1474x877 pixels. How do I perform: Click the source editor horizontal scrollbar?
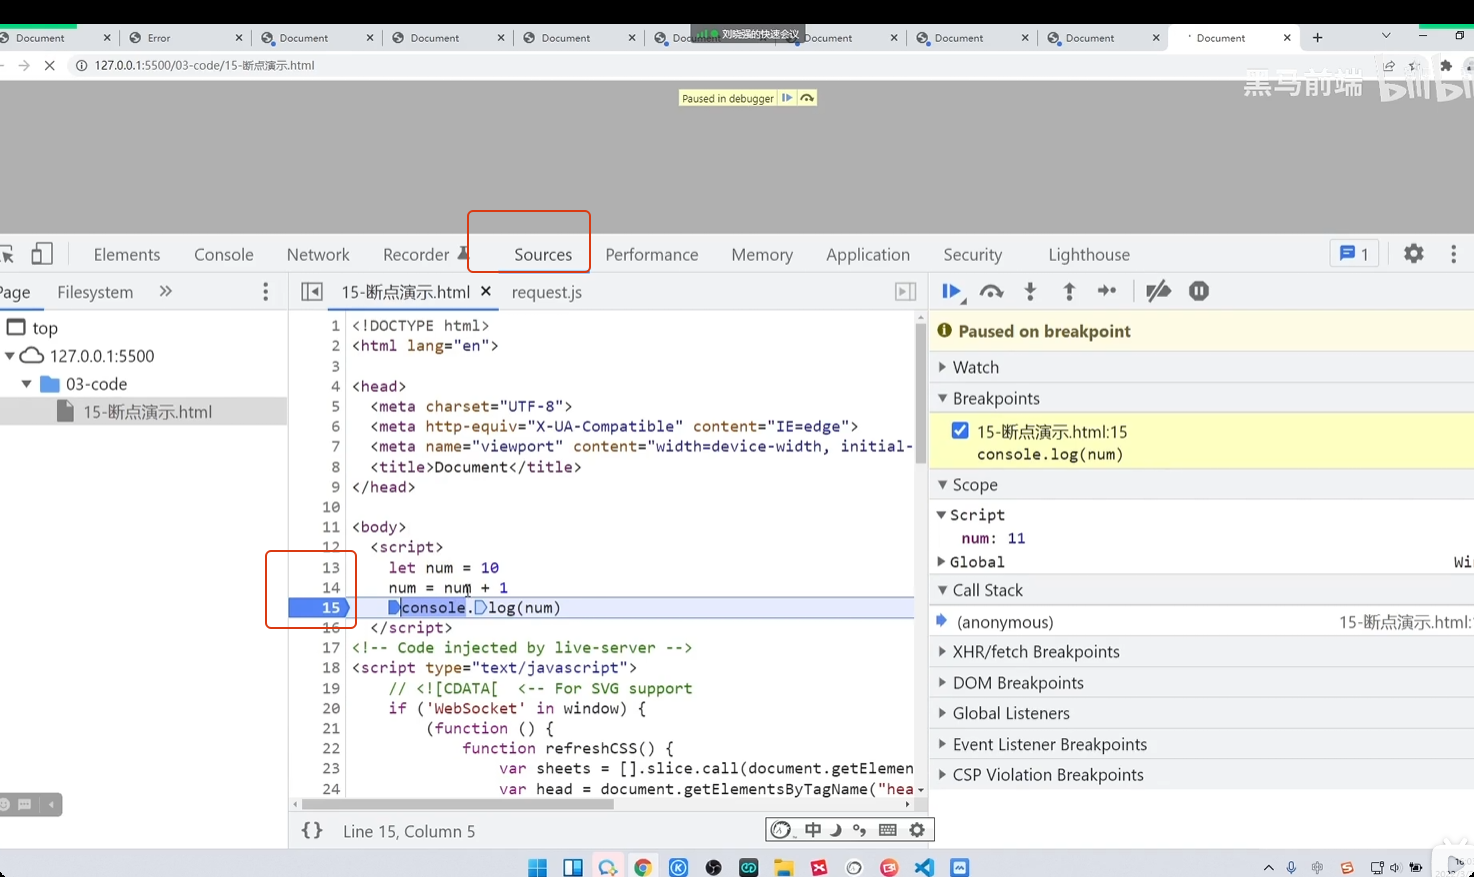(457, 804)
